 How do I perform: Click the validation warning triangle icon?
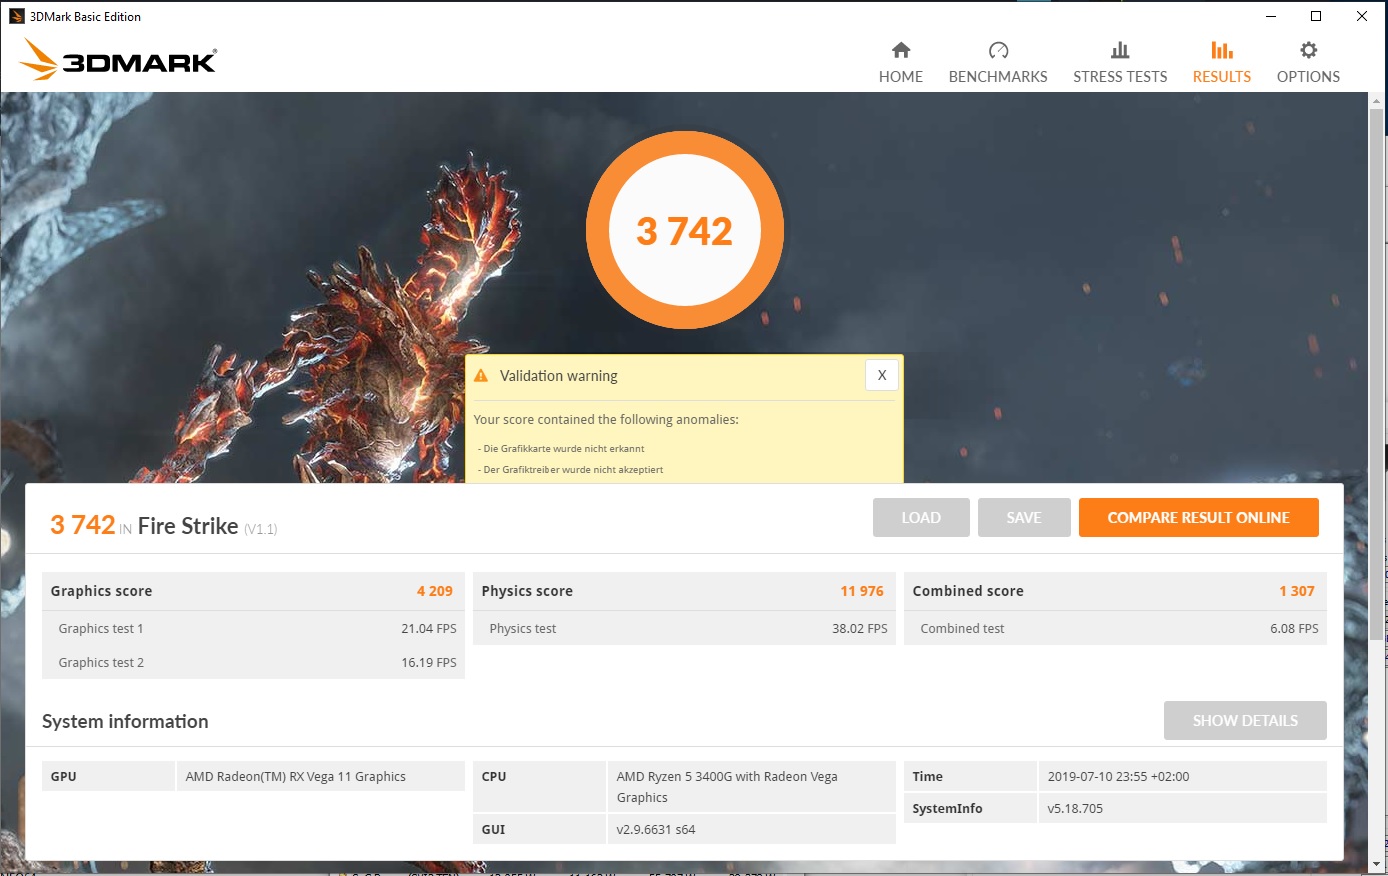pos(481,376)
